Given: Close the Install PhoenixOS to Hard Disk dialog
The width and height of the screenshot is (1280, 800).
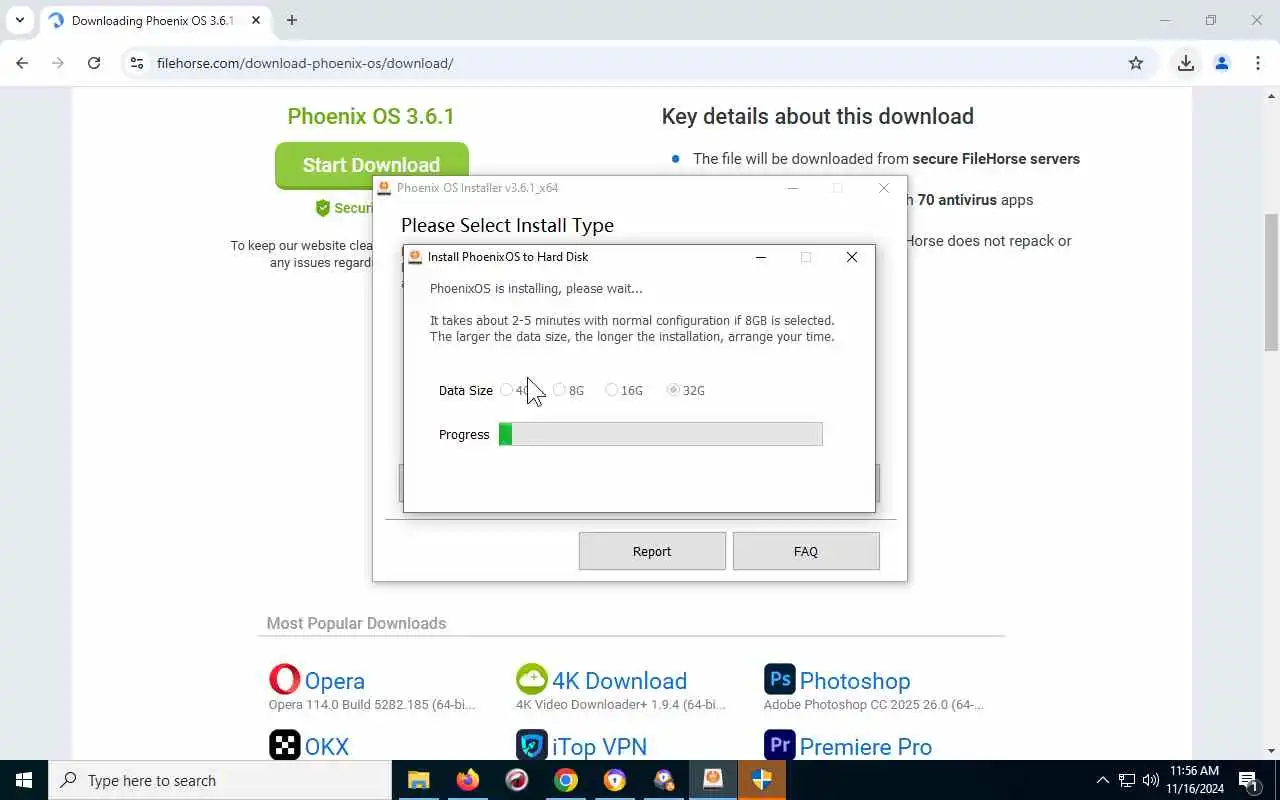Looking at the screenshot, I should point(852,257).
